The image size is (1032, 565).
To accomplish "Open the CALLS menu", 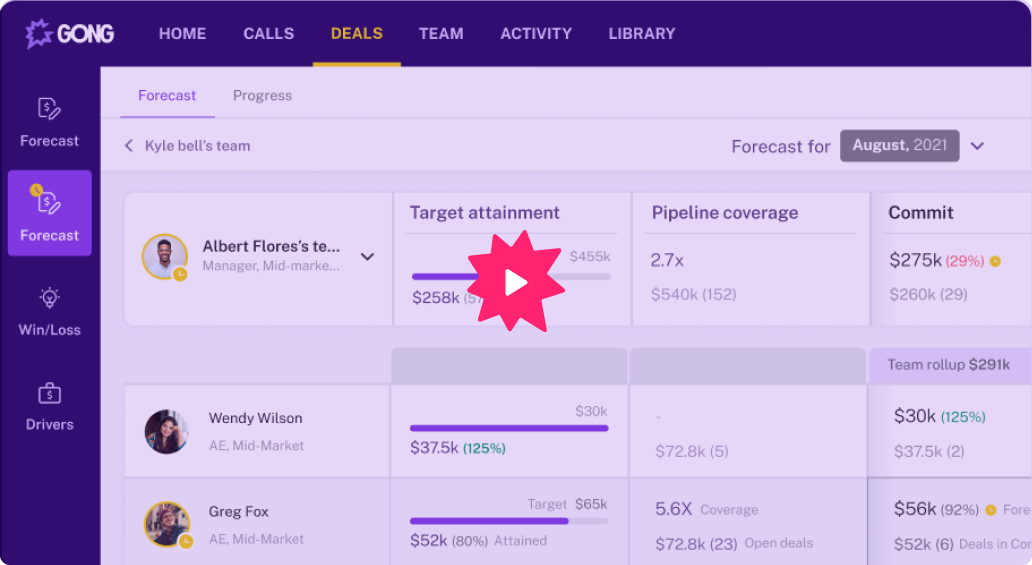I will tap(269, 34).
